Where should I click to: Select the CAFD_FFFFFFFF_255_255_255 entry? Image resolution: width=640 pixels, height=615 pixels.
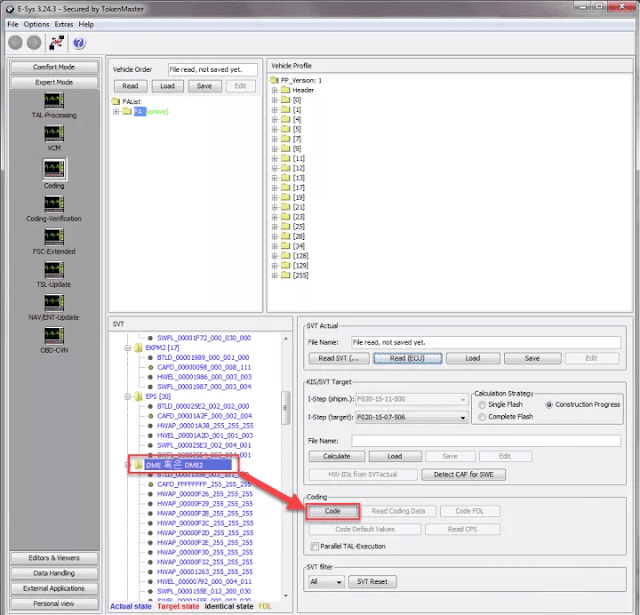[x=204, y=484]
